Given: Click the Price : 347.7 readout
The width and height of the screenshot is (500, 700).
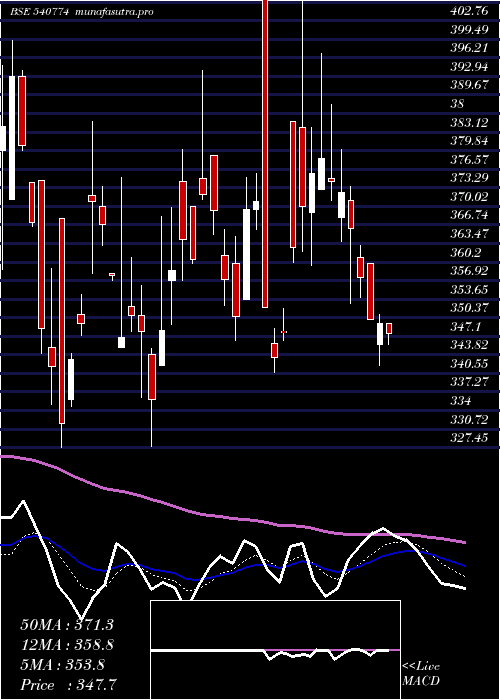Looking at the screenshot, I should (69, 685).
